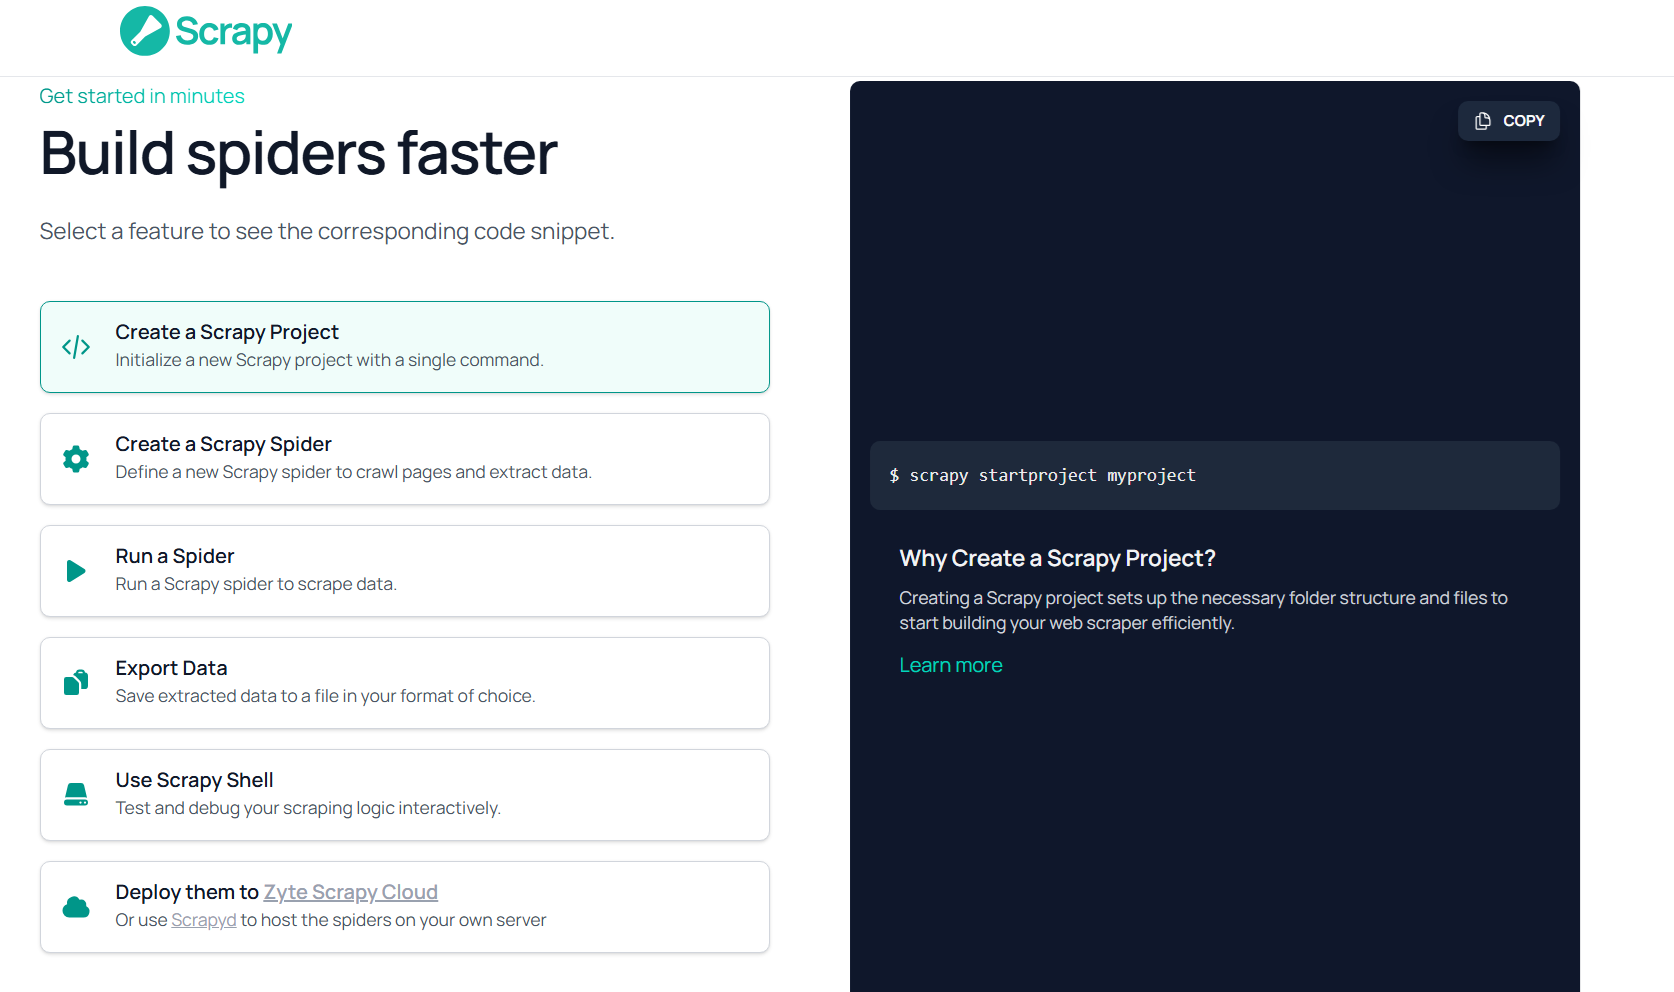Open the Zyte Scrapy Cloud link
Screen dimensions: 1674x992
[350, 892]
